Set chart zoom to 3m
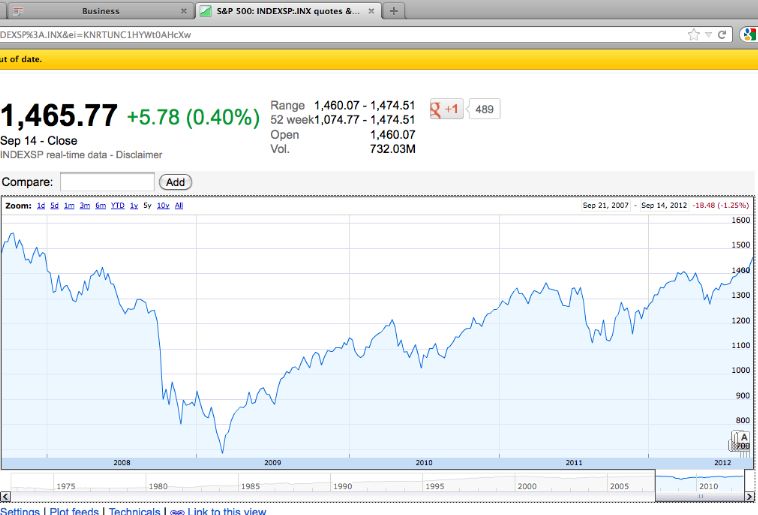This screenshot has width=758, height=515. click(x=85, y=206)
